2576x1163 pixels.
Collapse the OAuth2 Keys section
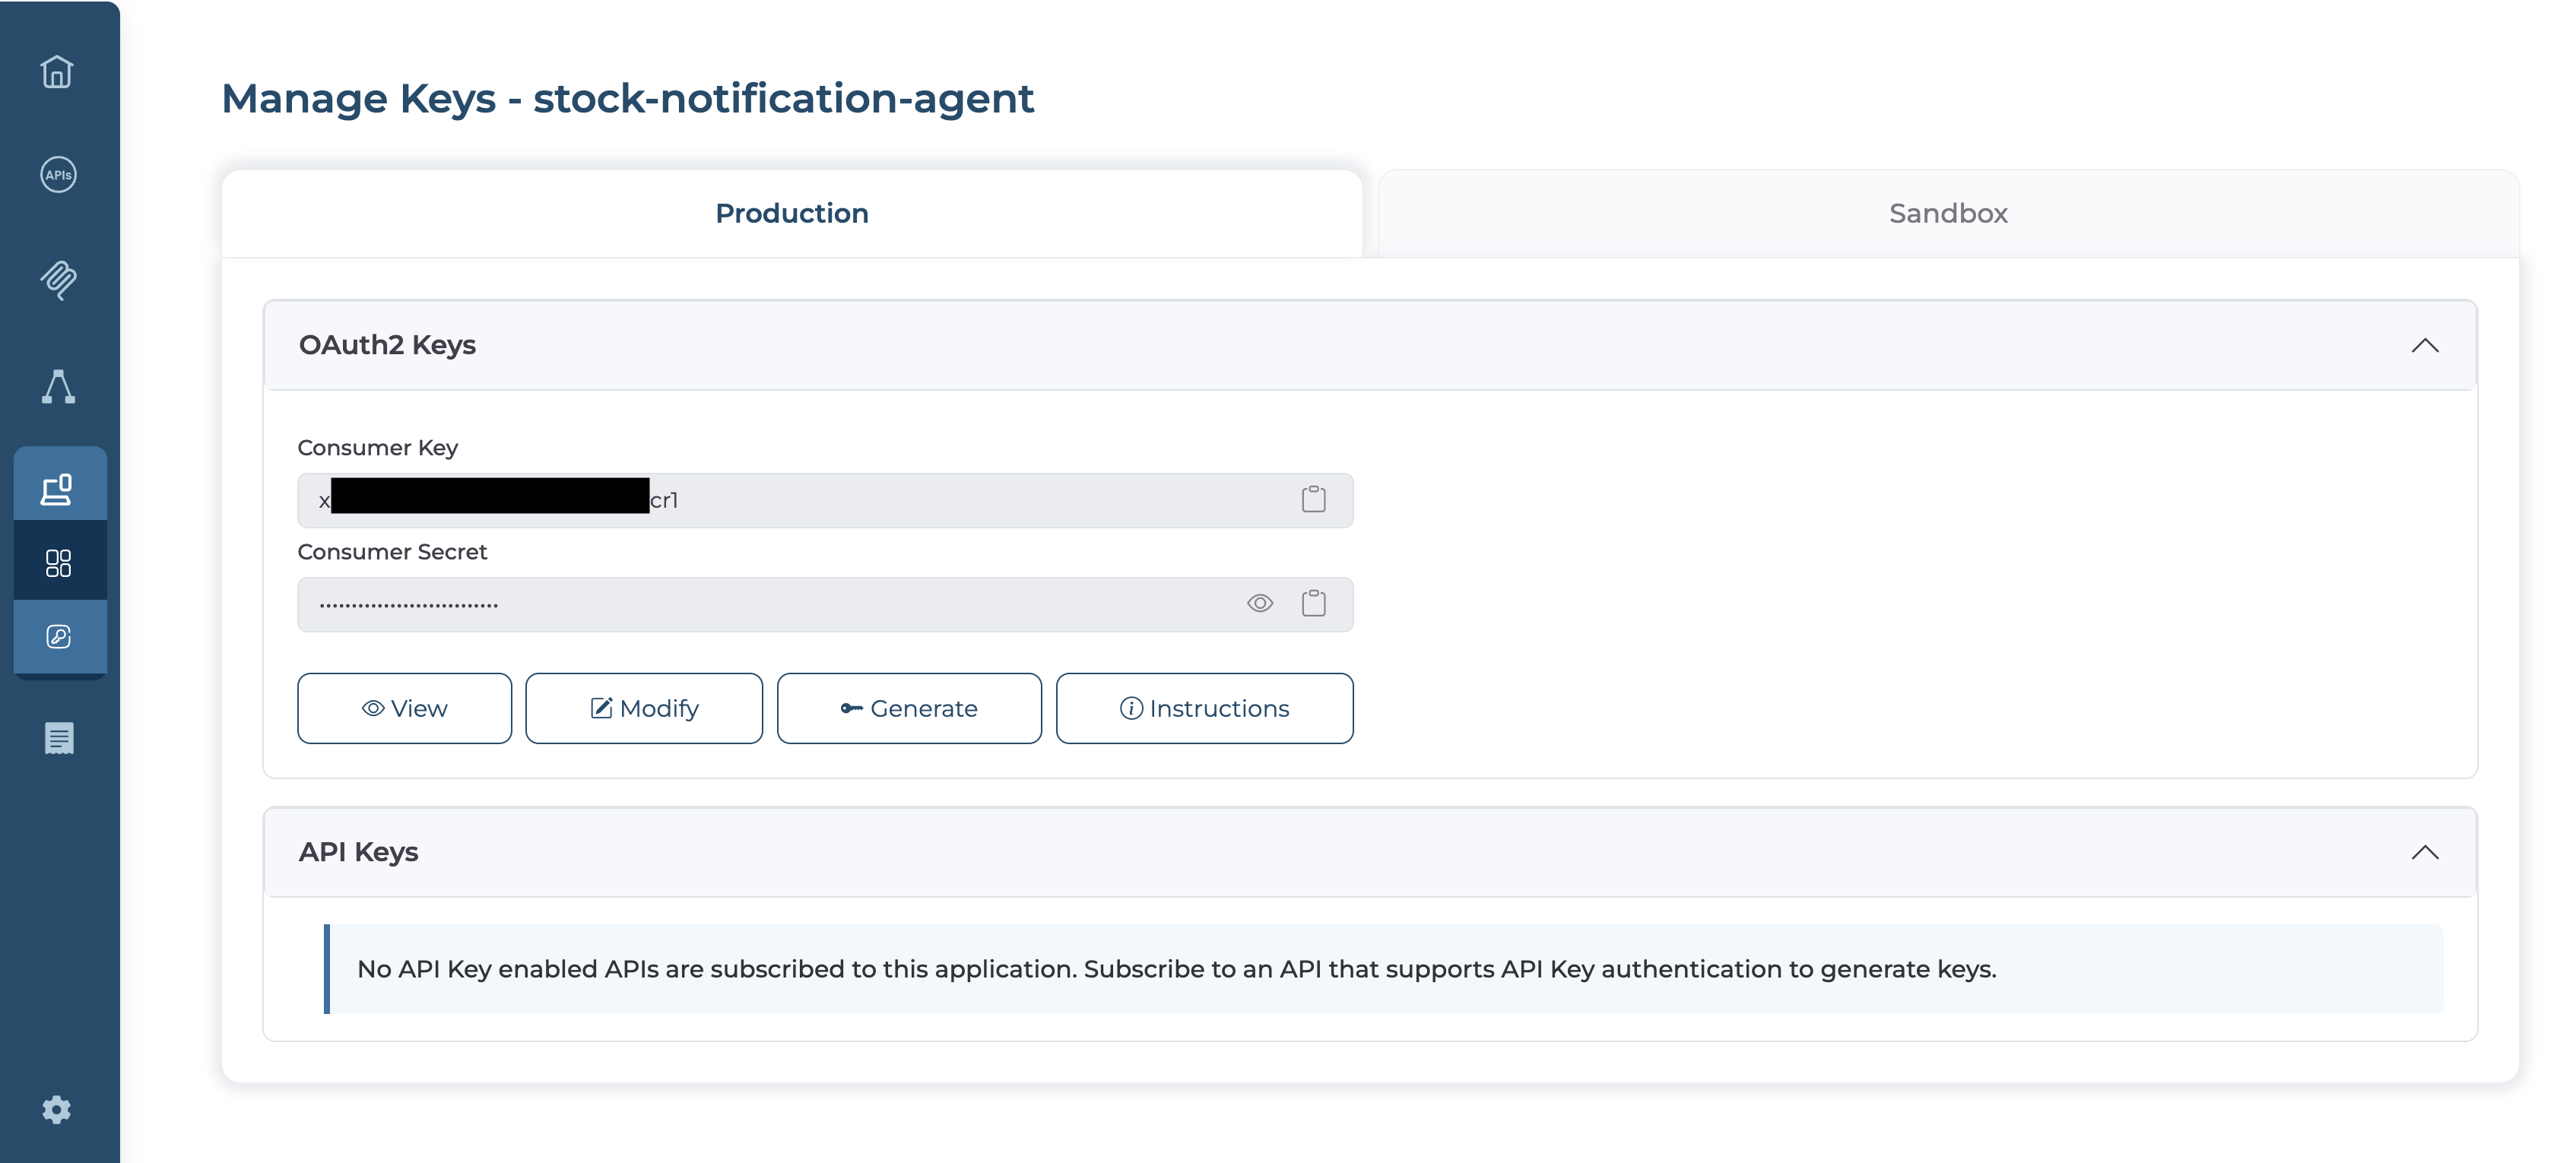[2424, 345]
